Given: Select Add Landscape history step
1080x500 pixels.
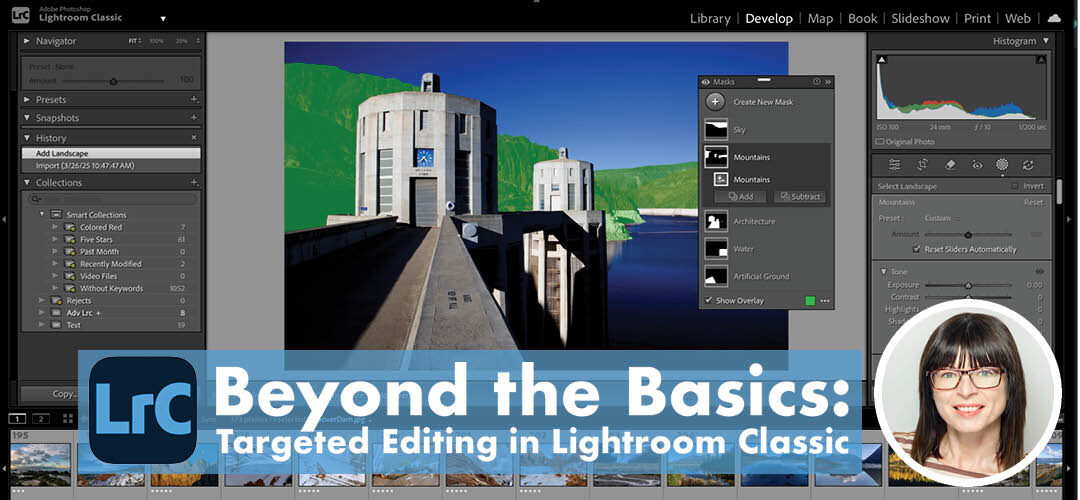Looking at the screenshot, I should click(x=111, y=154).
